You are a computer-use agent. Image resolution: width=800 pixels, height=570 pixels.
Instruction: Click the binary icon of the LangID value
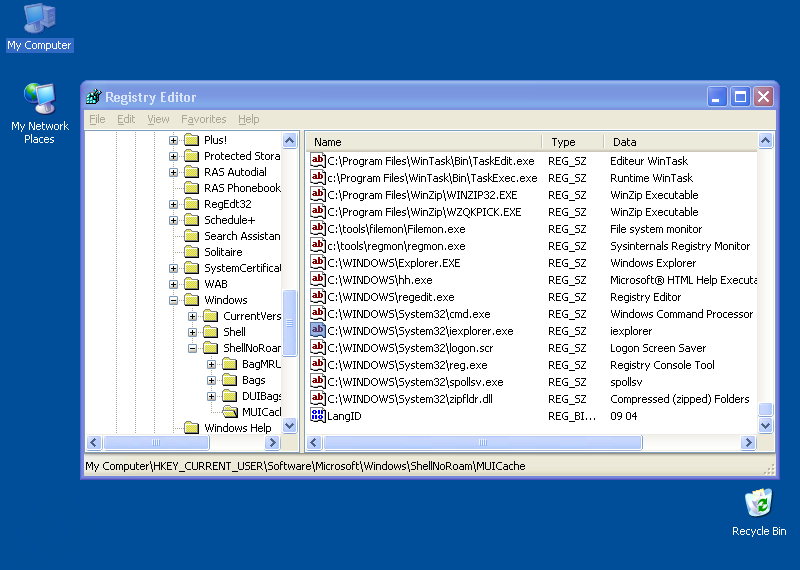tap(317, 415)
